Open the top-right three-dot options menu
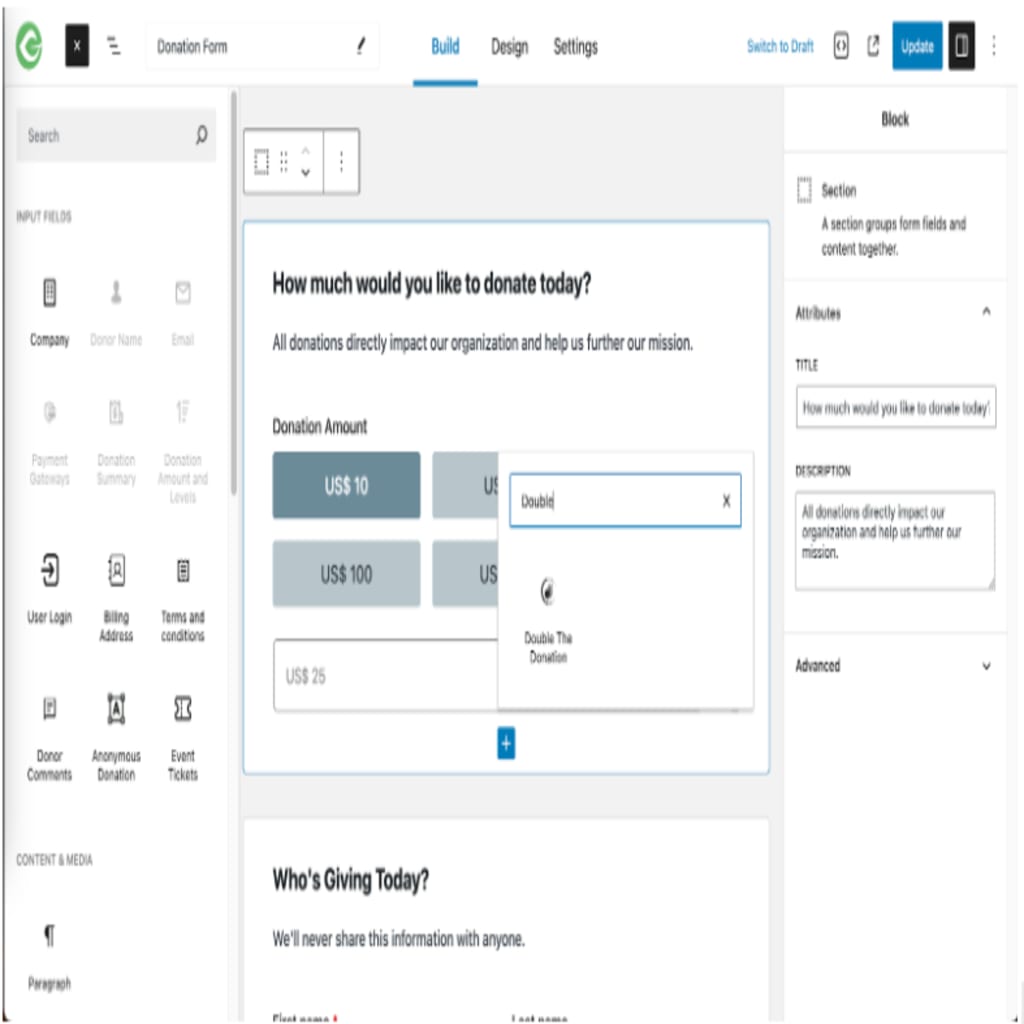Image resolution: width=1024 pixels, height=1024 pixels. 993,46
